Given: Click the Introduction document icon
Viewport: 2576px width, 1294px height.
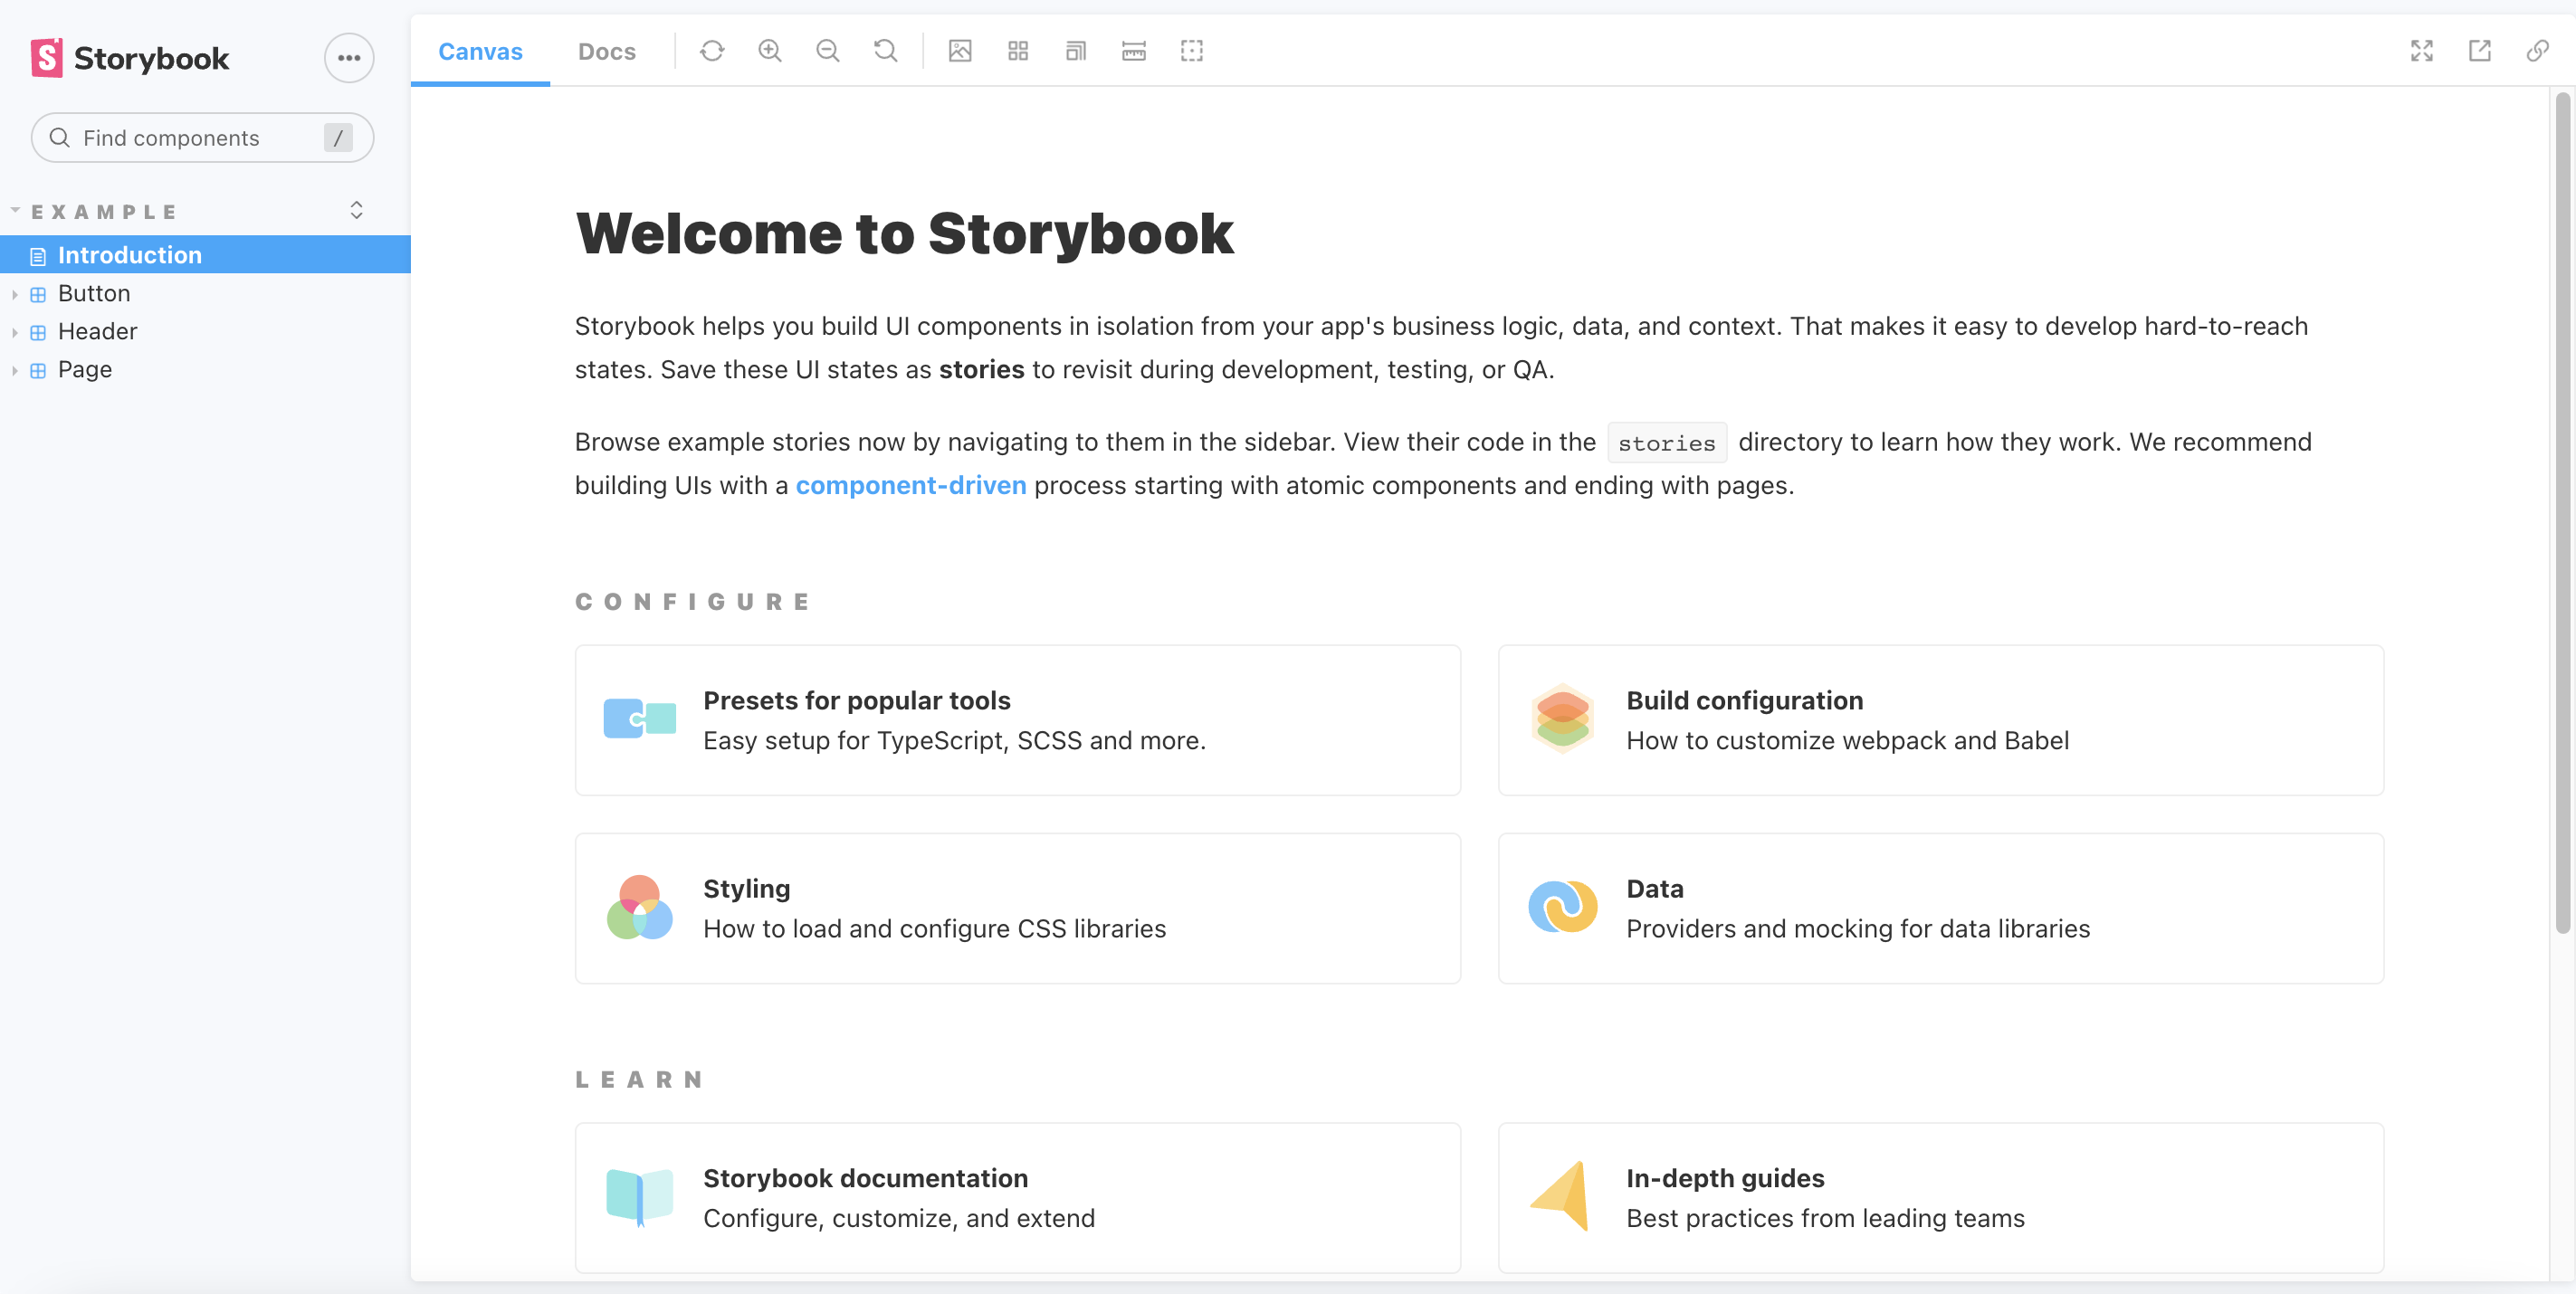Looking at the screenshot, I should (x=38, y=256).
